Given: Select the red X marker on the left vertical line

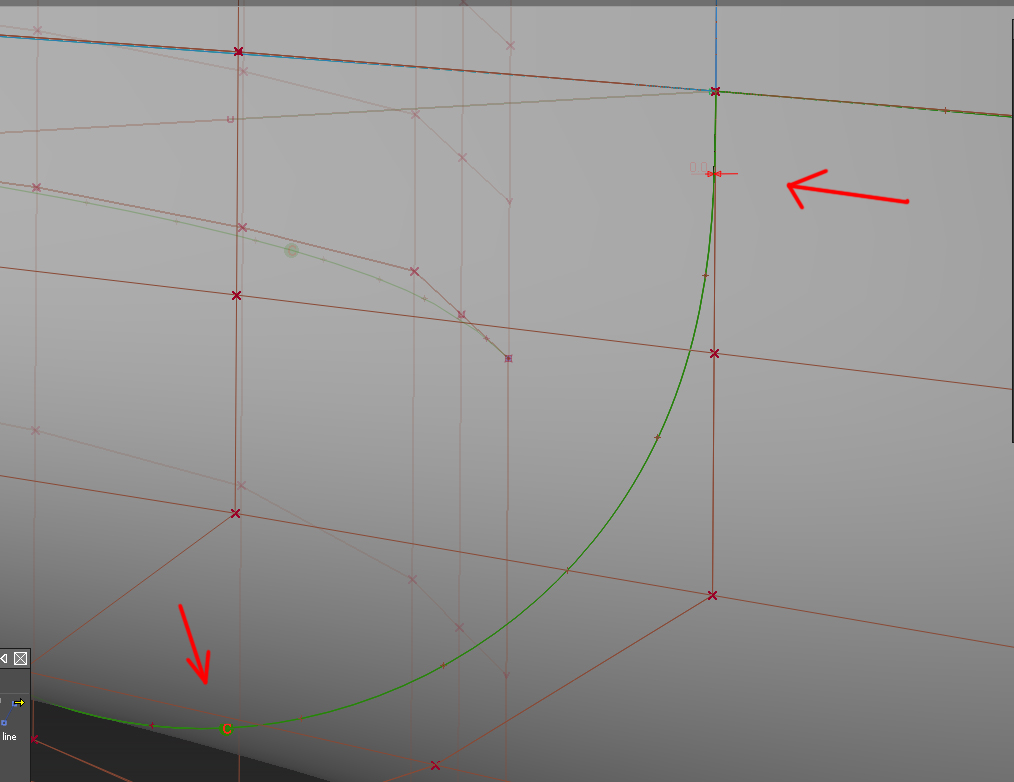Looking at the screenshot, I should [235, 513].
